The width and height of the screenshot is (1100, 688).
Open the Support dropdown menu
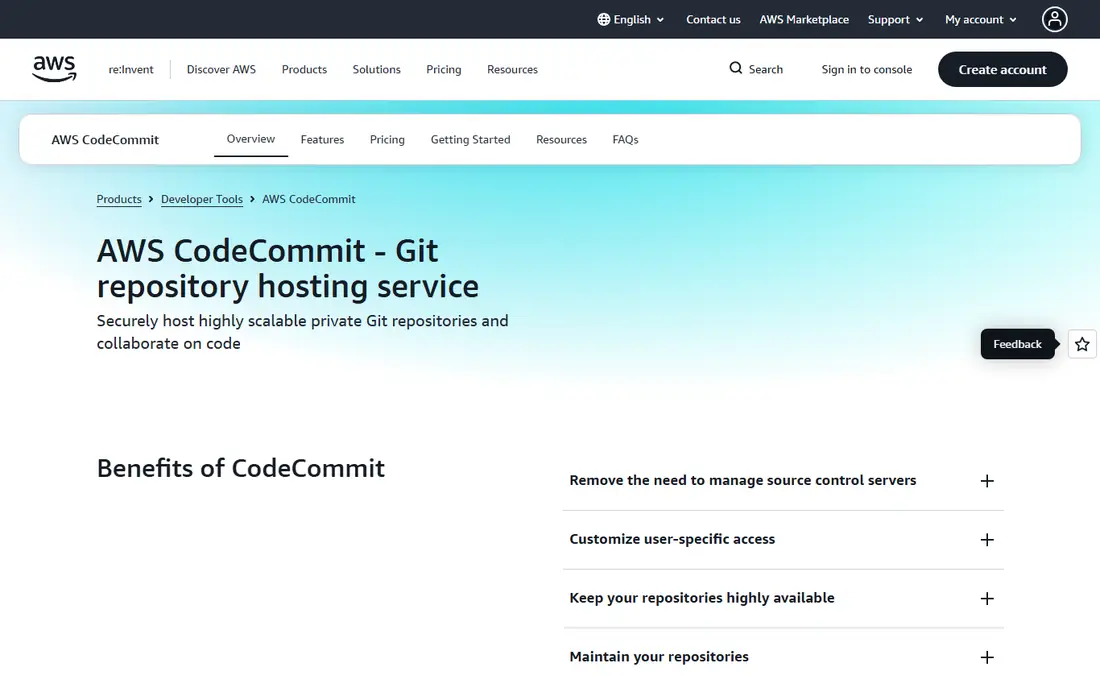[895, 20]
